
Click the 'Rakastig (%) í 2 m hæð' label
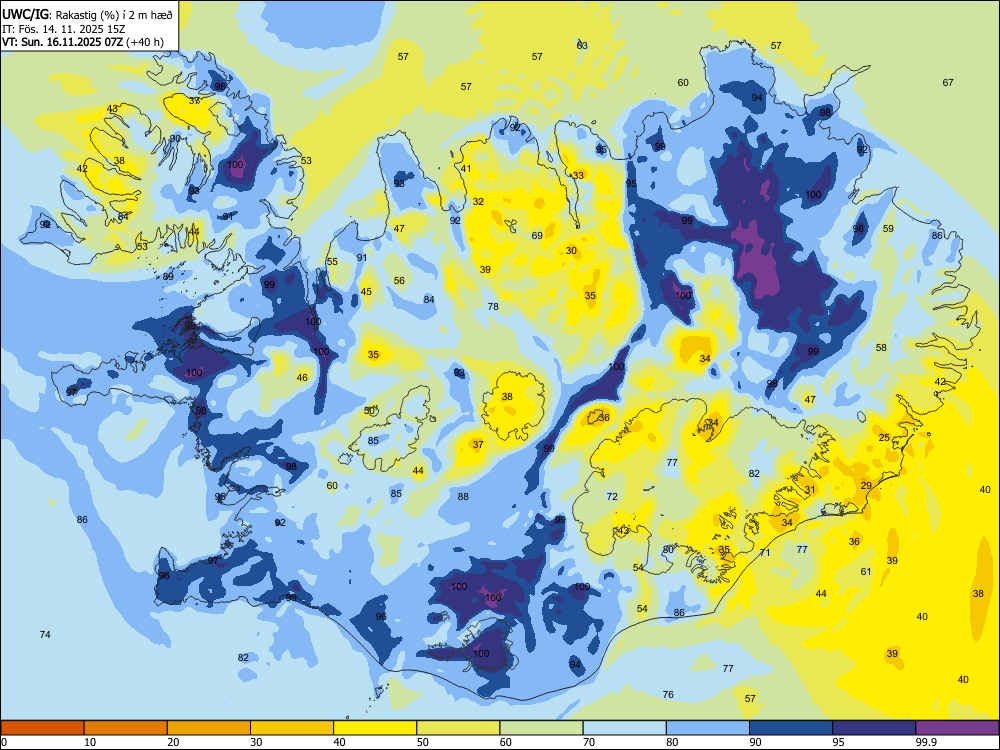tap(114, 14)
